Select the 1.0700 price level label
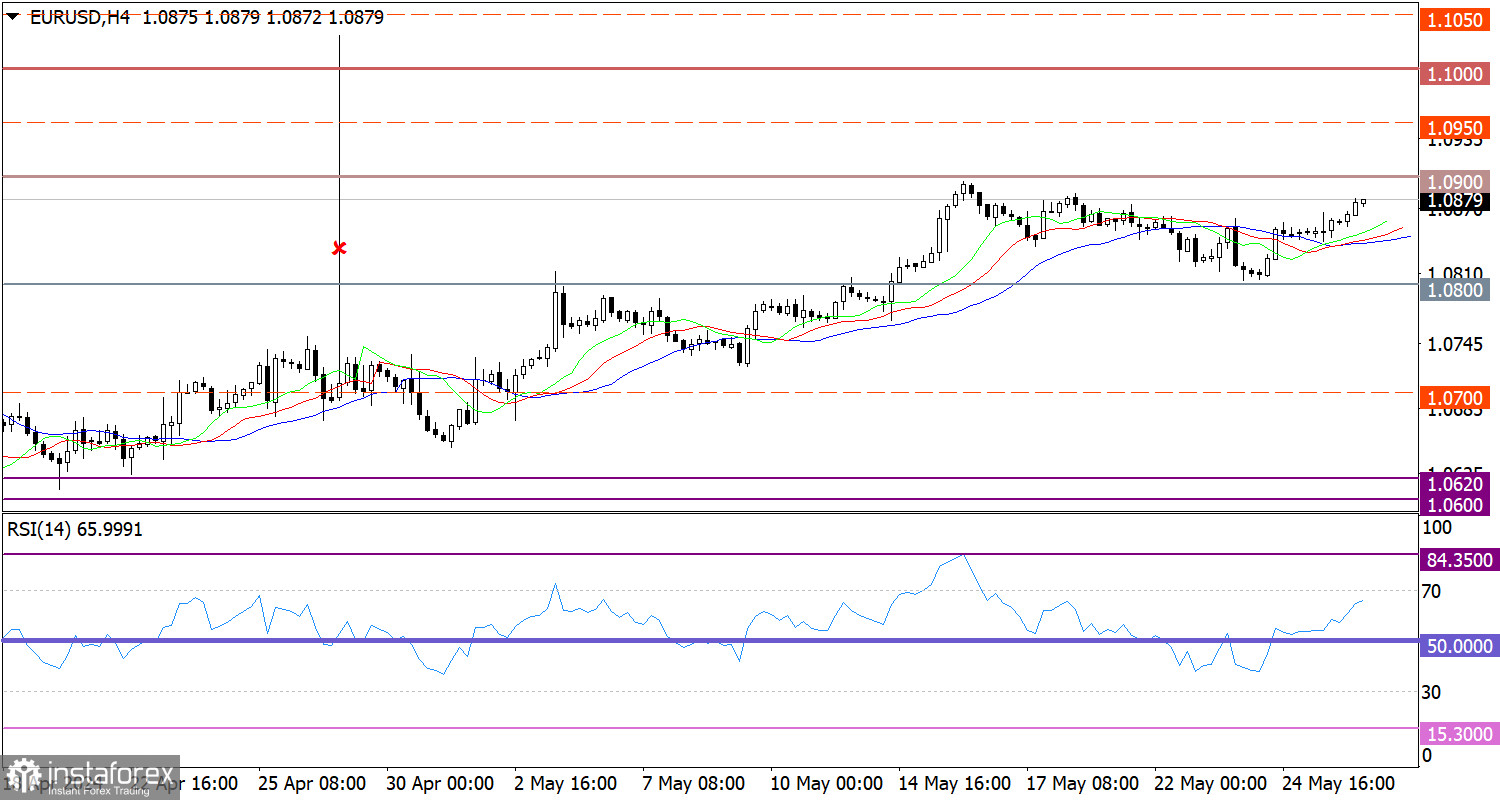Screen dimensions: 1500x800 click(x=1454, y=398)
